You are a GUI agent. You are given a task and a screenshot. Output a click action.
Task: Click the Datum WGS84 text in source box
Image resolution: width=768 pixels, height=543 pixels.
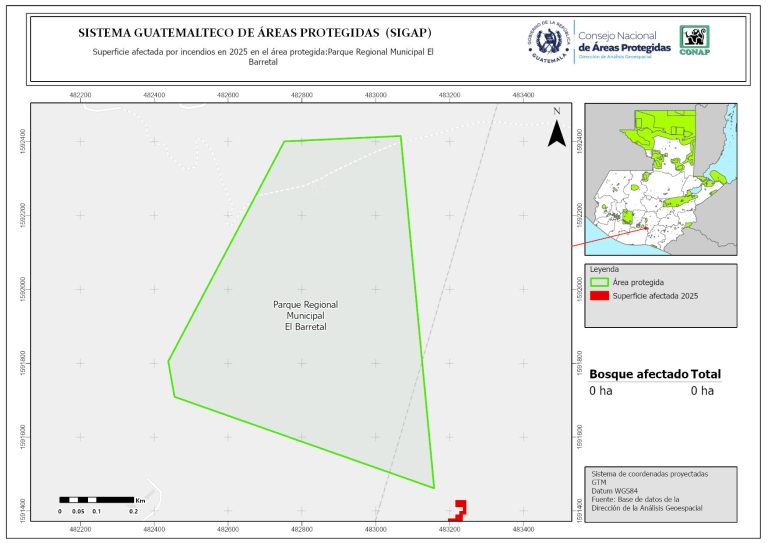tap(615, 490)
